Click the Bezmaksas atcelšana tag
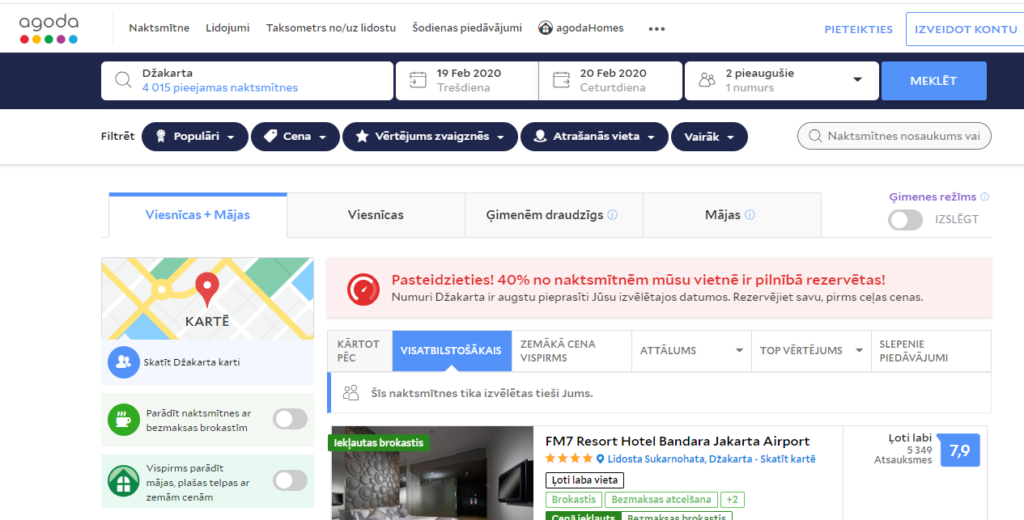 [661, 500]
